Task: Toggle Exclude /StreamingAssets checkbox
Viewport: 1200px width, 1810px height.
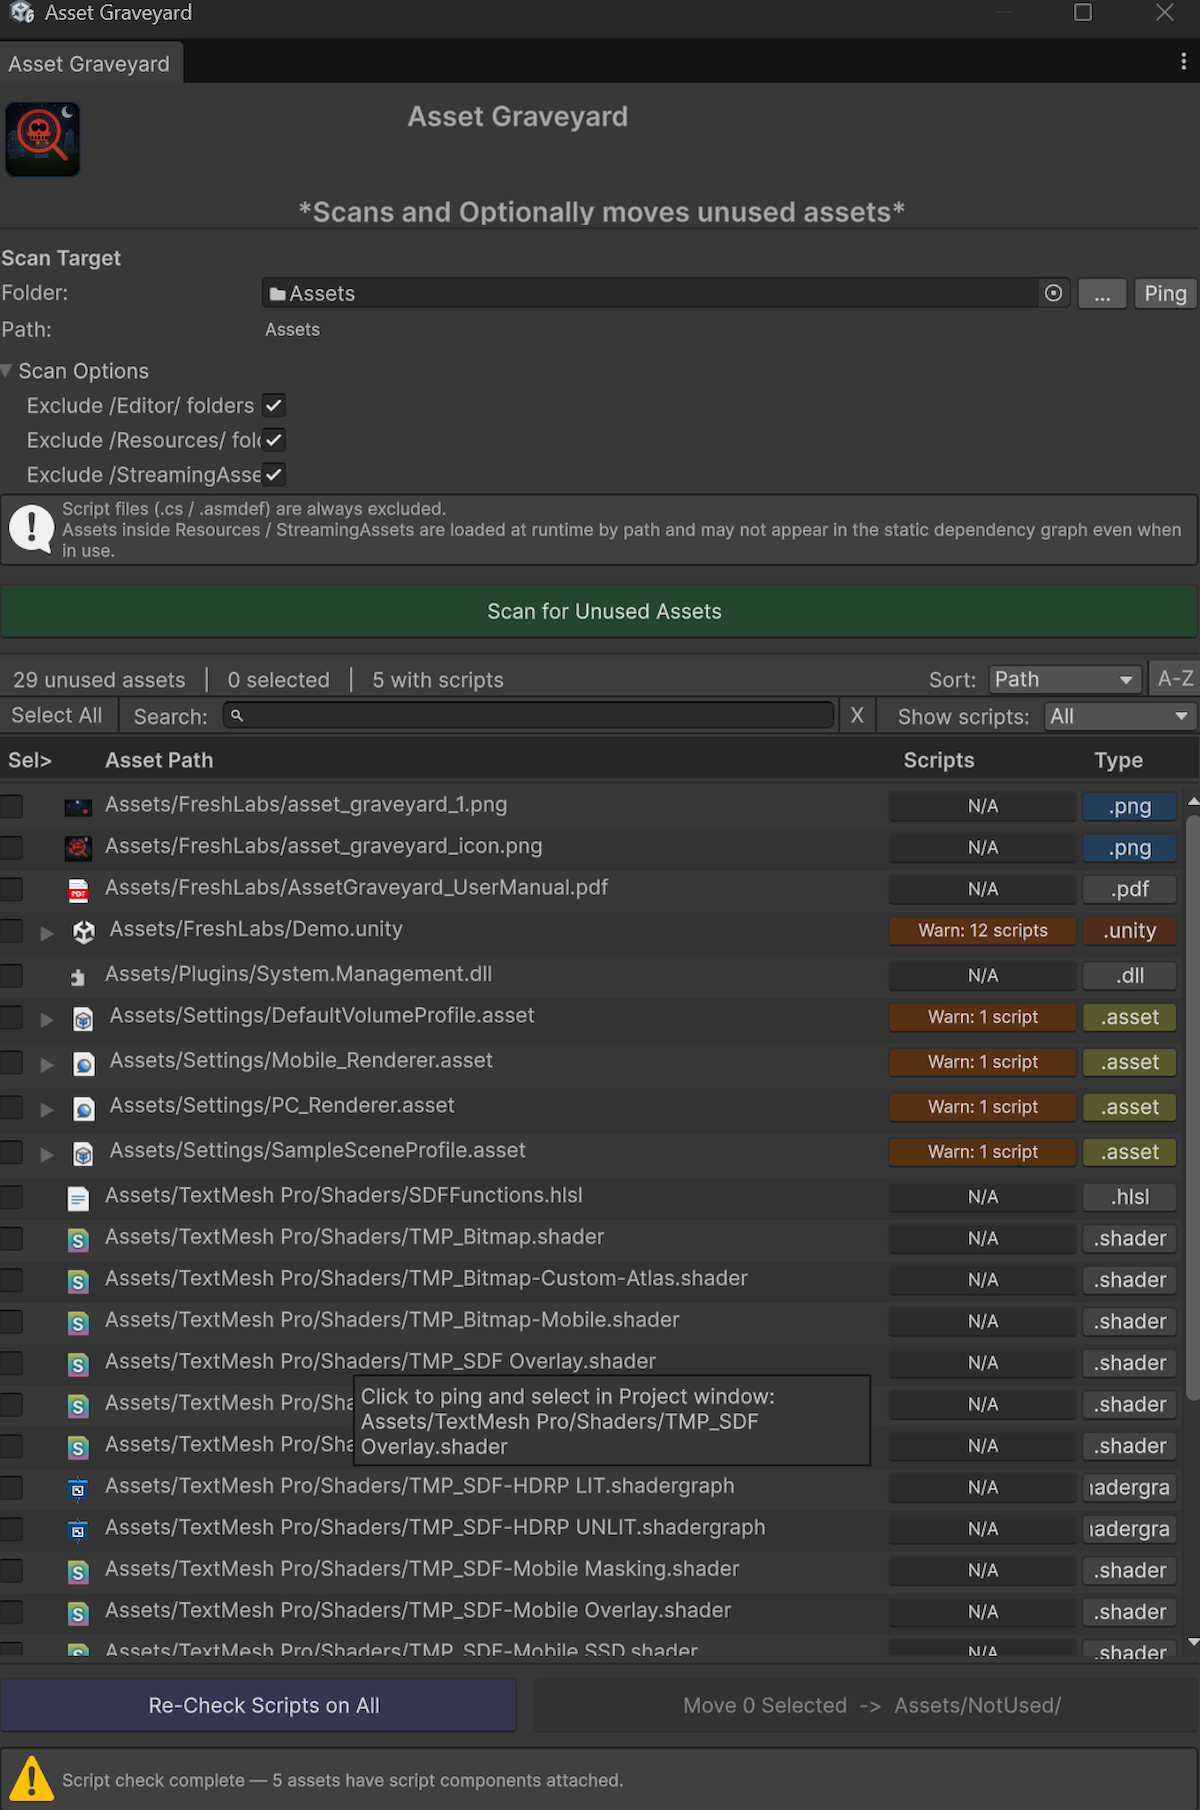Action: pyautogui.click(x=274, y=475)
